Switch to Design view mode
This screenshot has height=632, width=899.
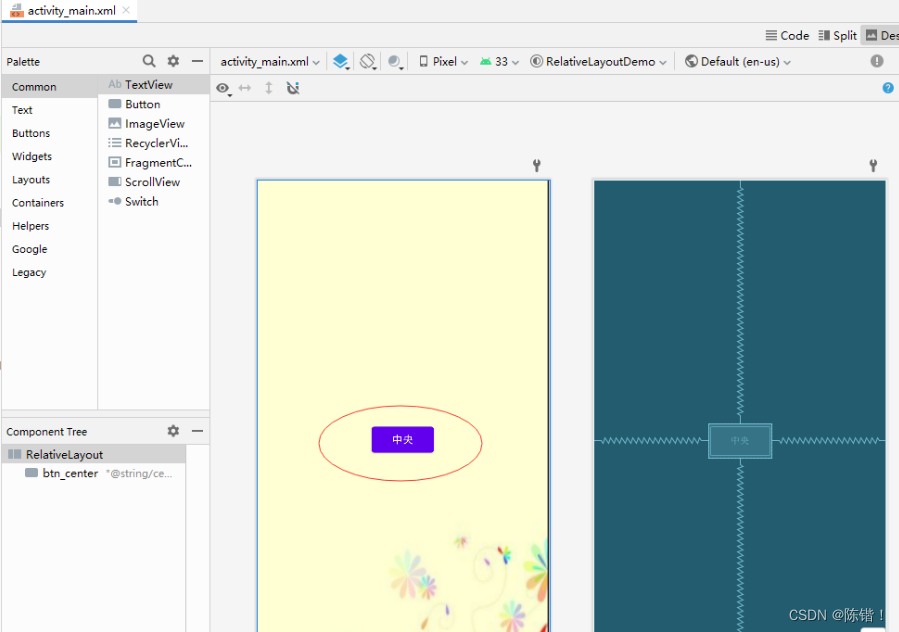point(881,36)
